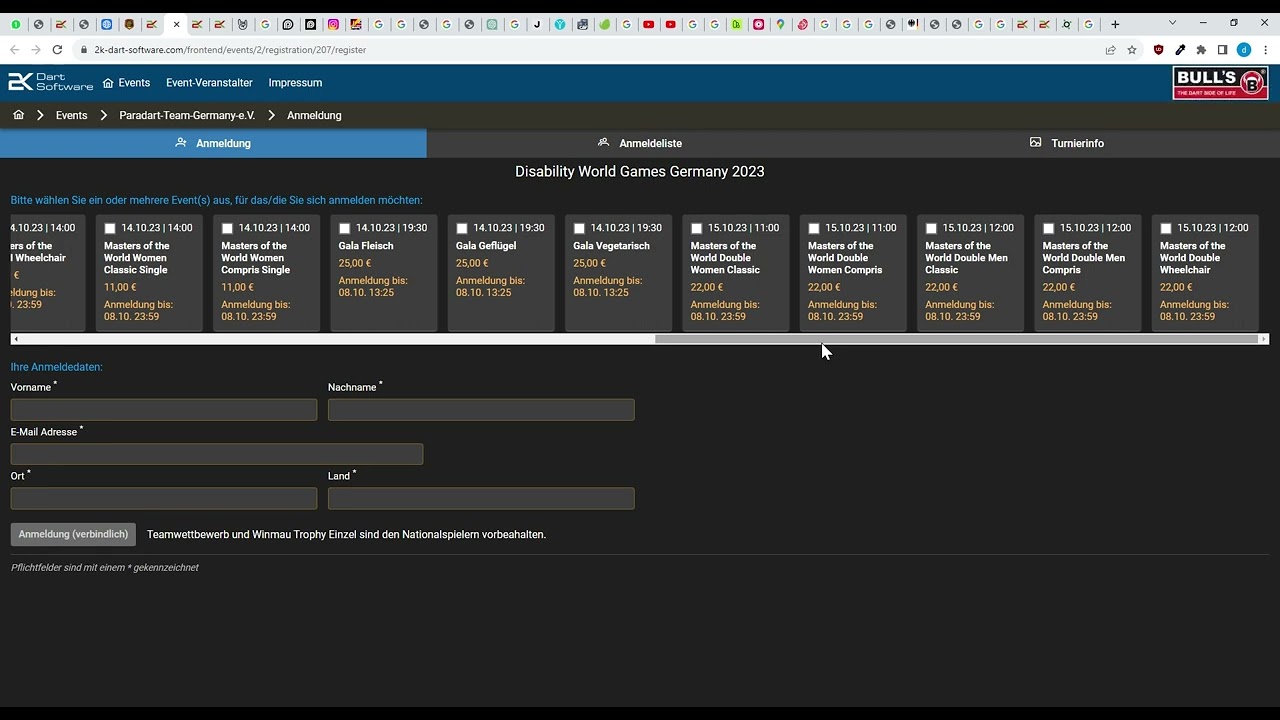This screenshot has width=1280, height=720.
Task: Open the Chrome profile avatar
Action: pyautogui.click(x=1244, y=50)
